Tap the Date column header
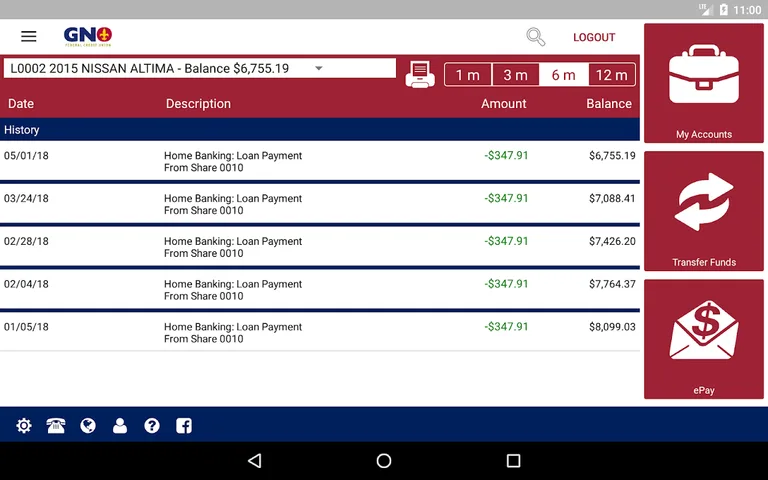Image resolution: width=768 pixels, height=480 pixels. pos(21,104)
